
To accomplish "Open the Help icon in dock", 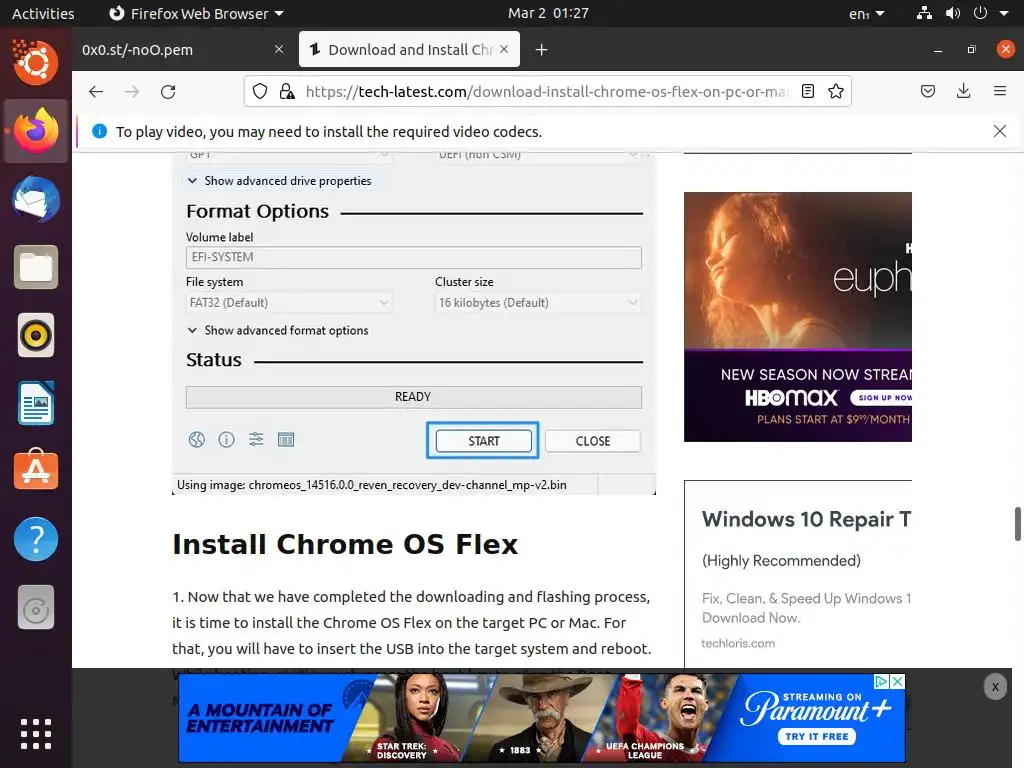I will [x=36, y=539].
